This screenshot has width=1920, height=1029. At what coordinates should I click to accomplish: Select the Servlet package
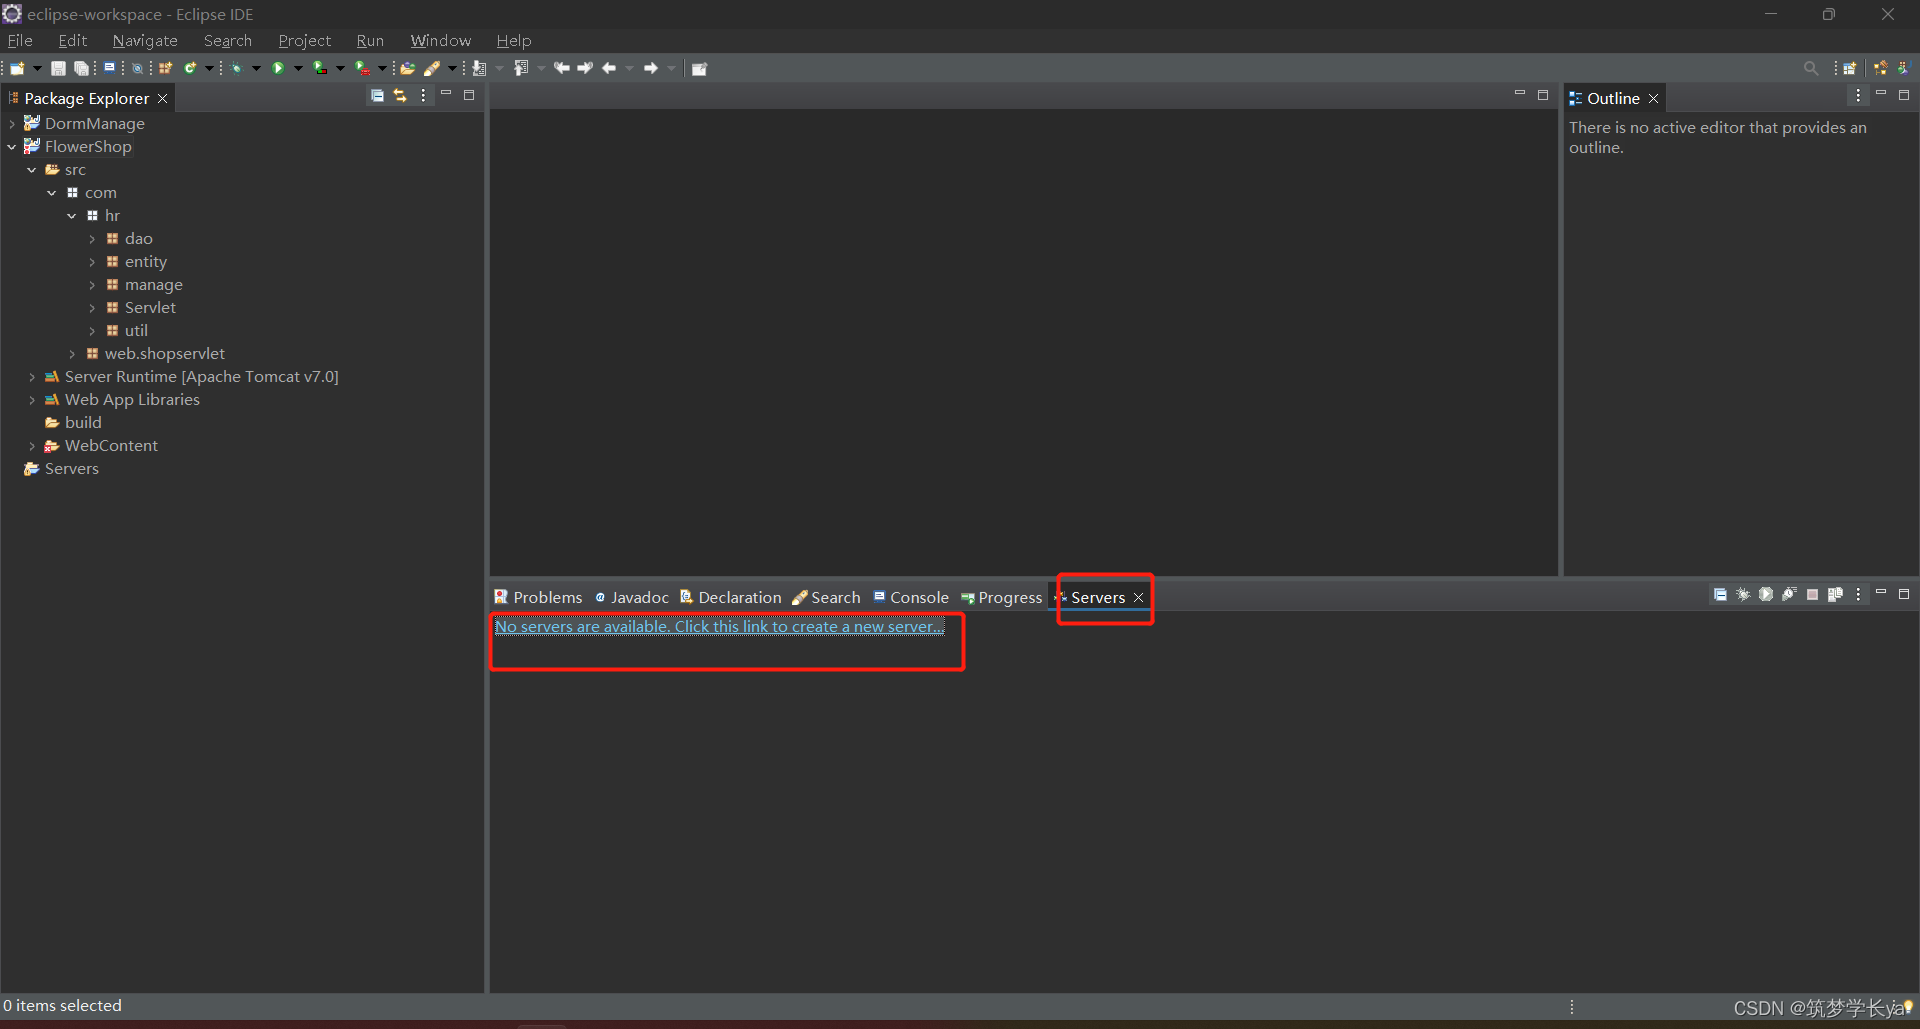150,308
